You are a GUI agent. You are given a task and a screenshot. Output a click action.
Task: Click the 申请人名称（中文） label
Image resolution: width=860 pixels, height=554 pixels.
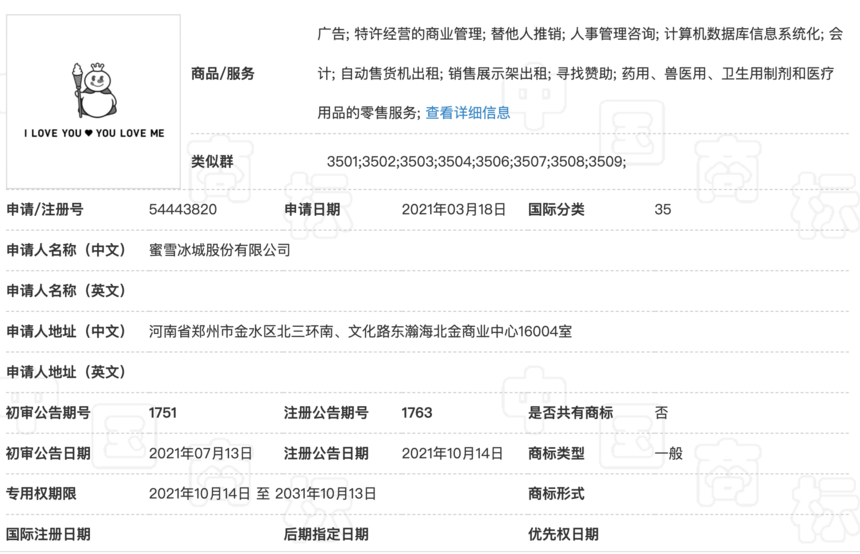66,250
